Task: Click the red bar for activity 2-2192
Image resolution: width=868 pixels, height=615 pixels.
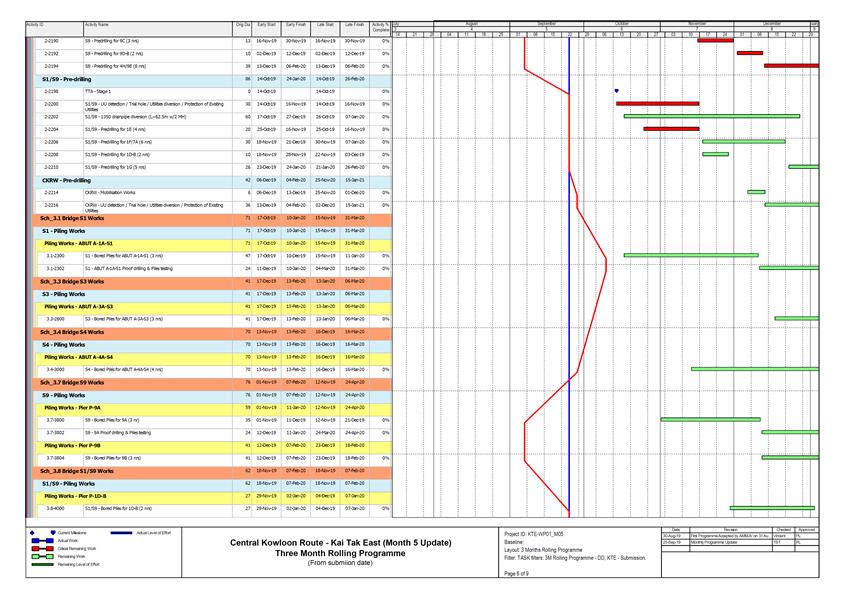Action: (749, 53)
